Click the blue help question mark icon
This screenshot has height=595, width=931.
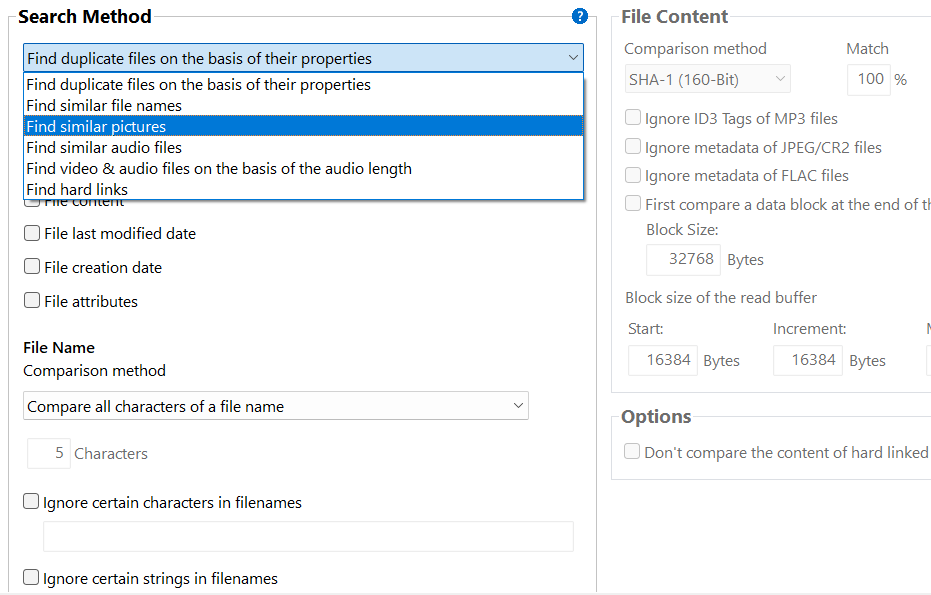pyautogui.click(x=579, y=16)
